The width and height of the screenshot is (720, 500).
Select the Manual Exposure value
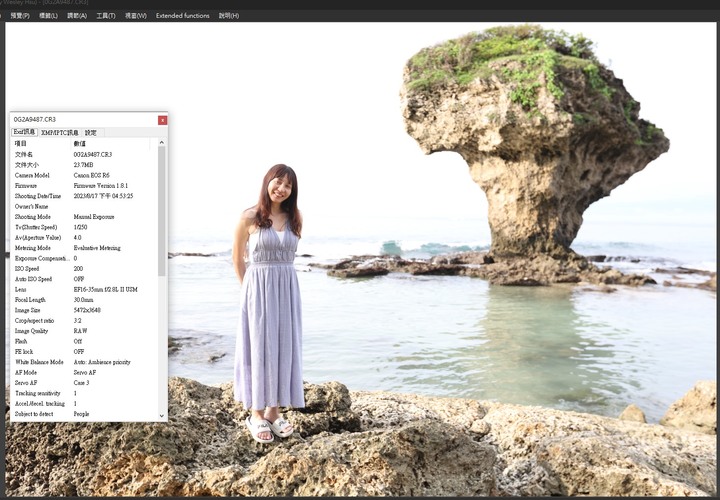click(94, 217)
